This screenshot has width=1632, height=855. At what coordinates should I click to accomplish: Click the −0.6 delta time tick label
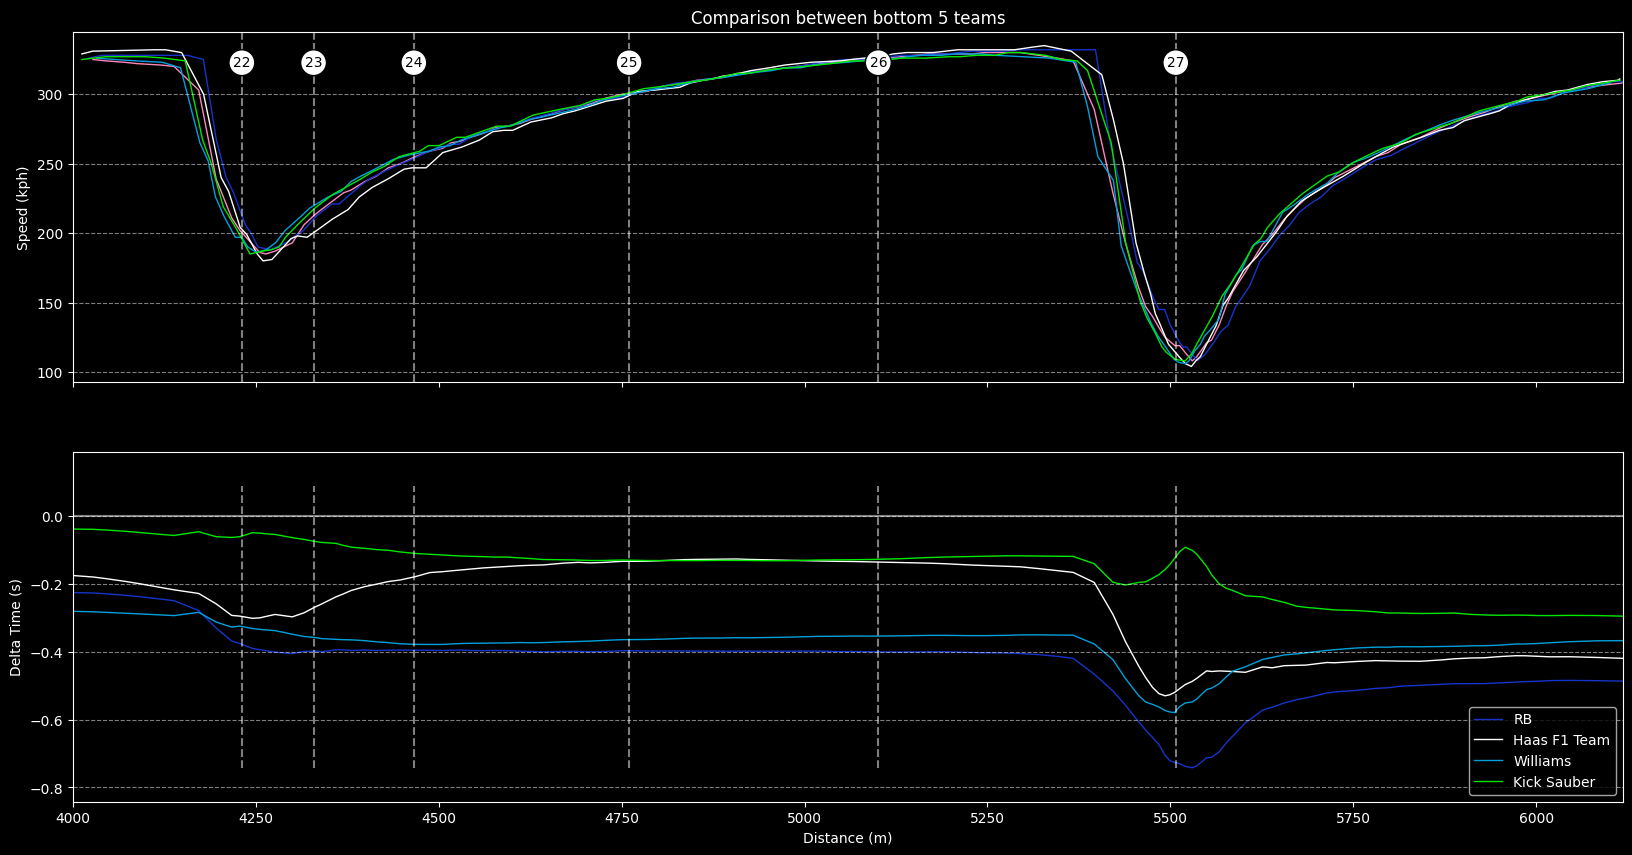[48, 721]
